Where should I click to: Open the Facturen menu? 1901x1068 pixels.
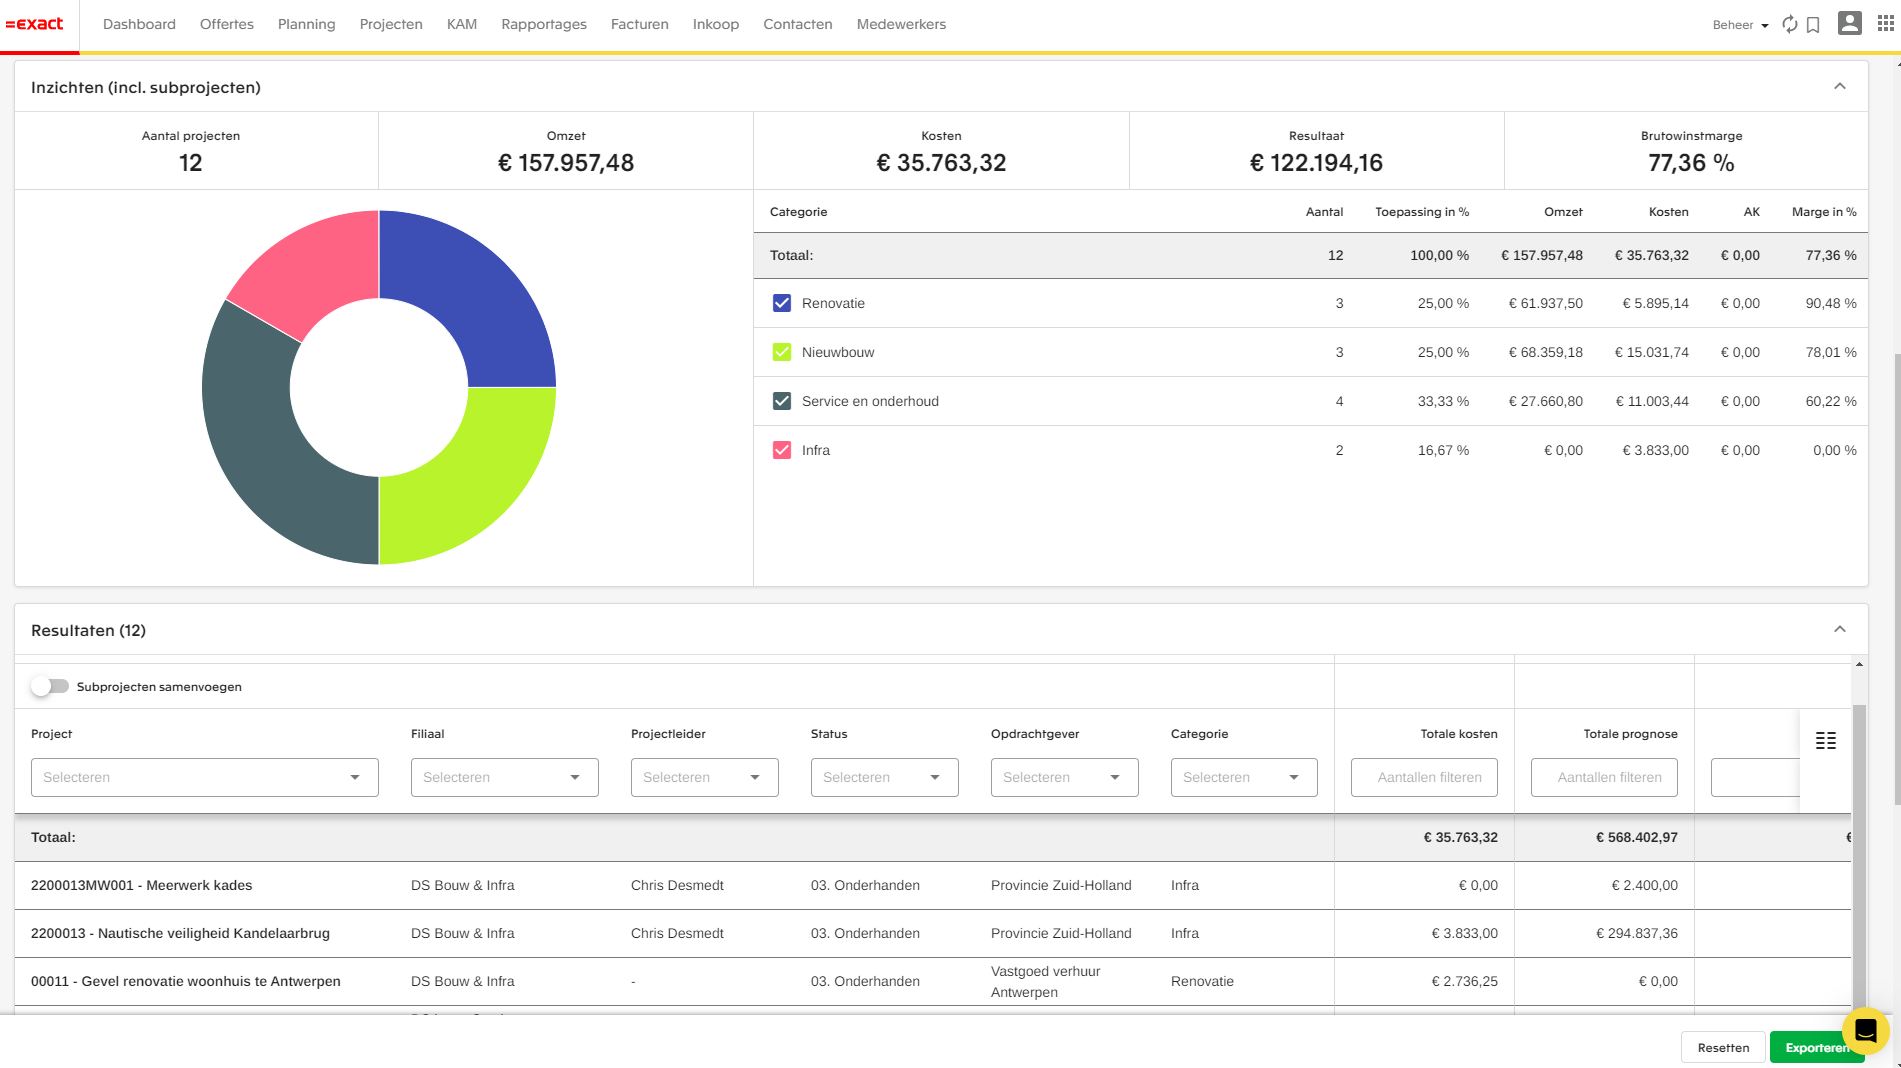tap(640, 24)
